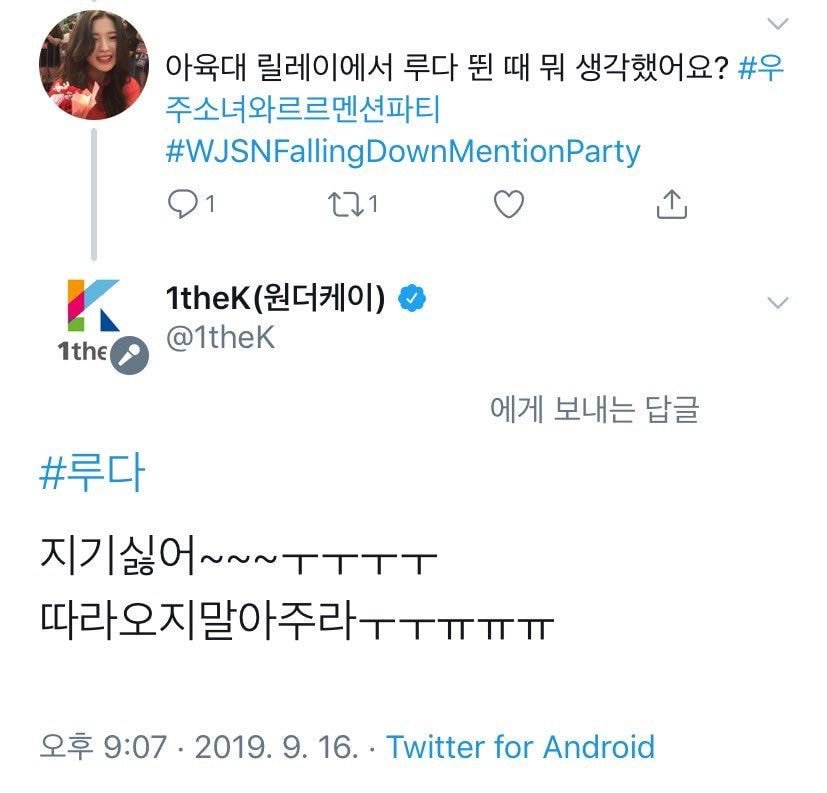This screenshot has width=827, height=793.
Task: Expand the top tweet's chevron menu
Action: coord(777,23)
